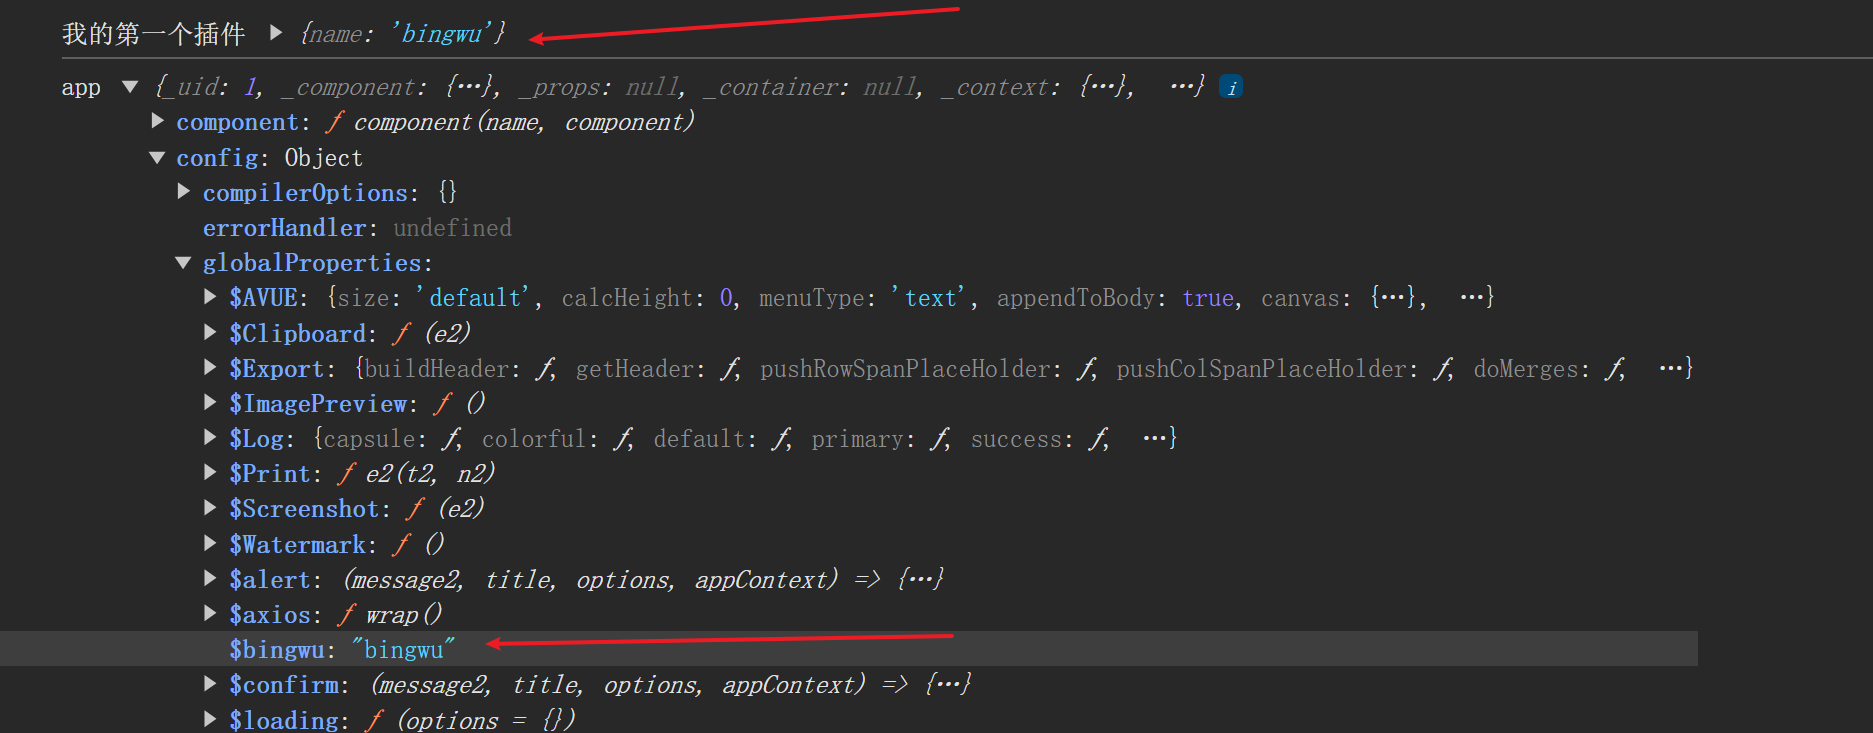Screen dimensions: 1873x733
Task: Expand the logged {name: 'bingwu'} object
Action: pos(276,33)
